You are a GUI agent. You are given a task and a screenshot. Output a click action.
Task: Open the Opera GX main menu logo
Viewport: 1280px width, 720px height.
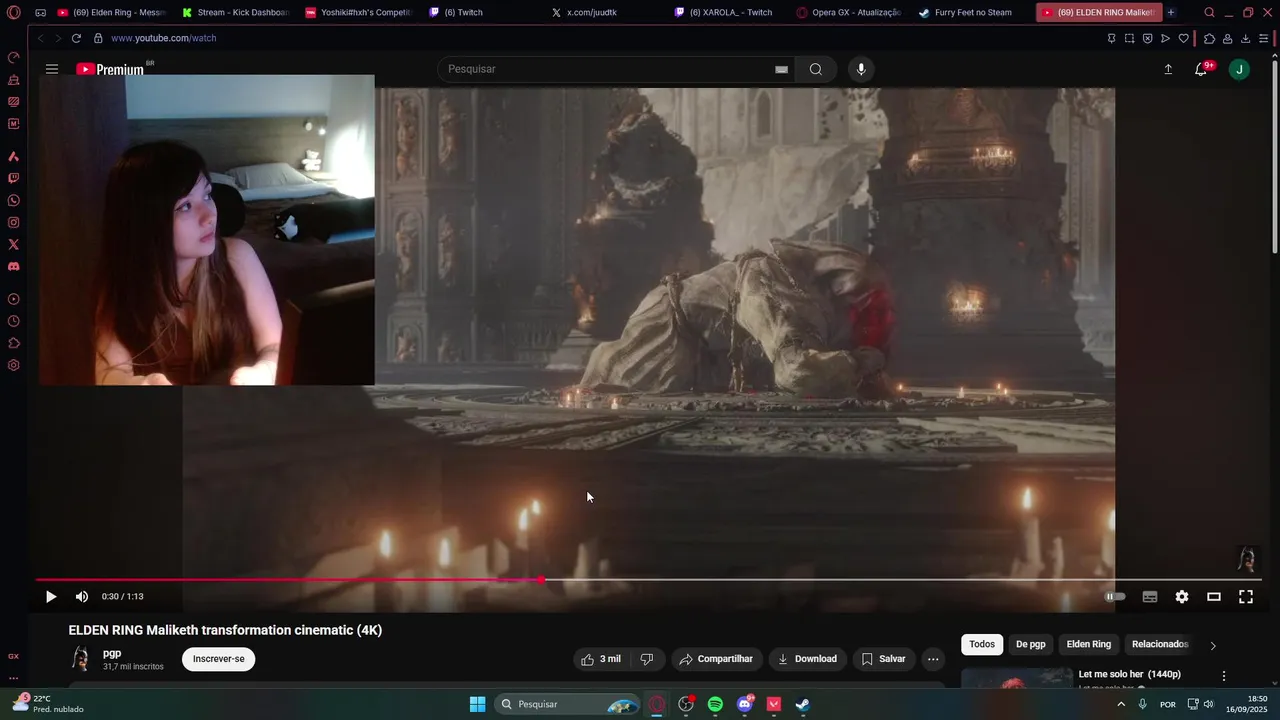(13, 12)
